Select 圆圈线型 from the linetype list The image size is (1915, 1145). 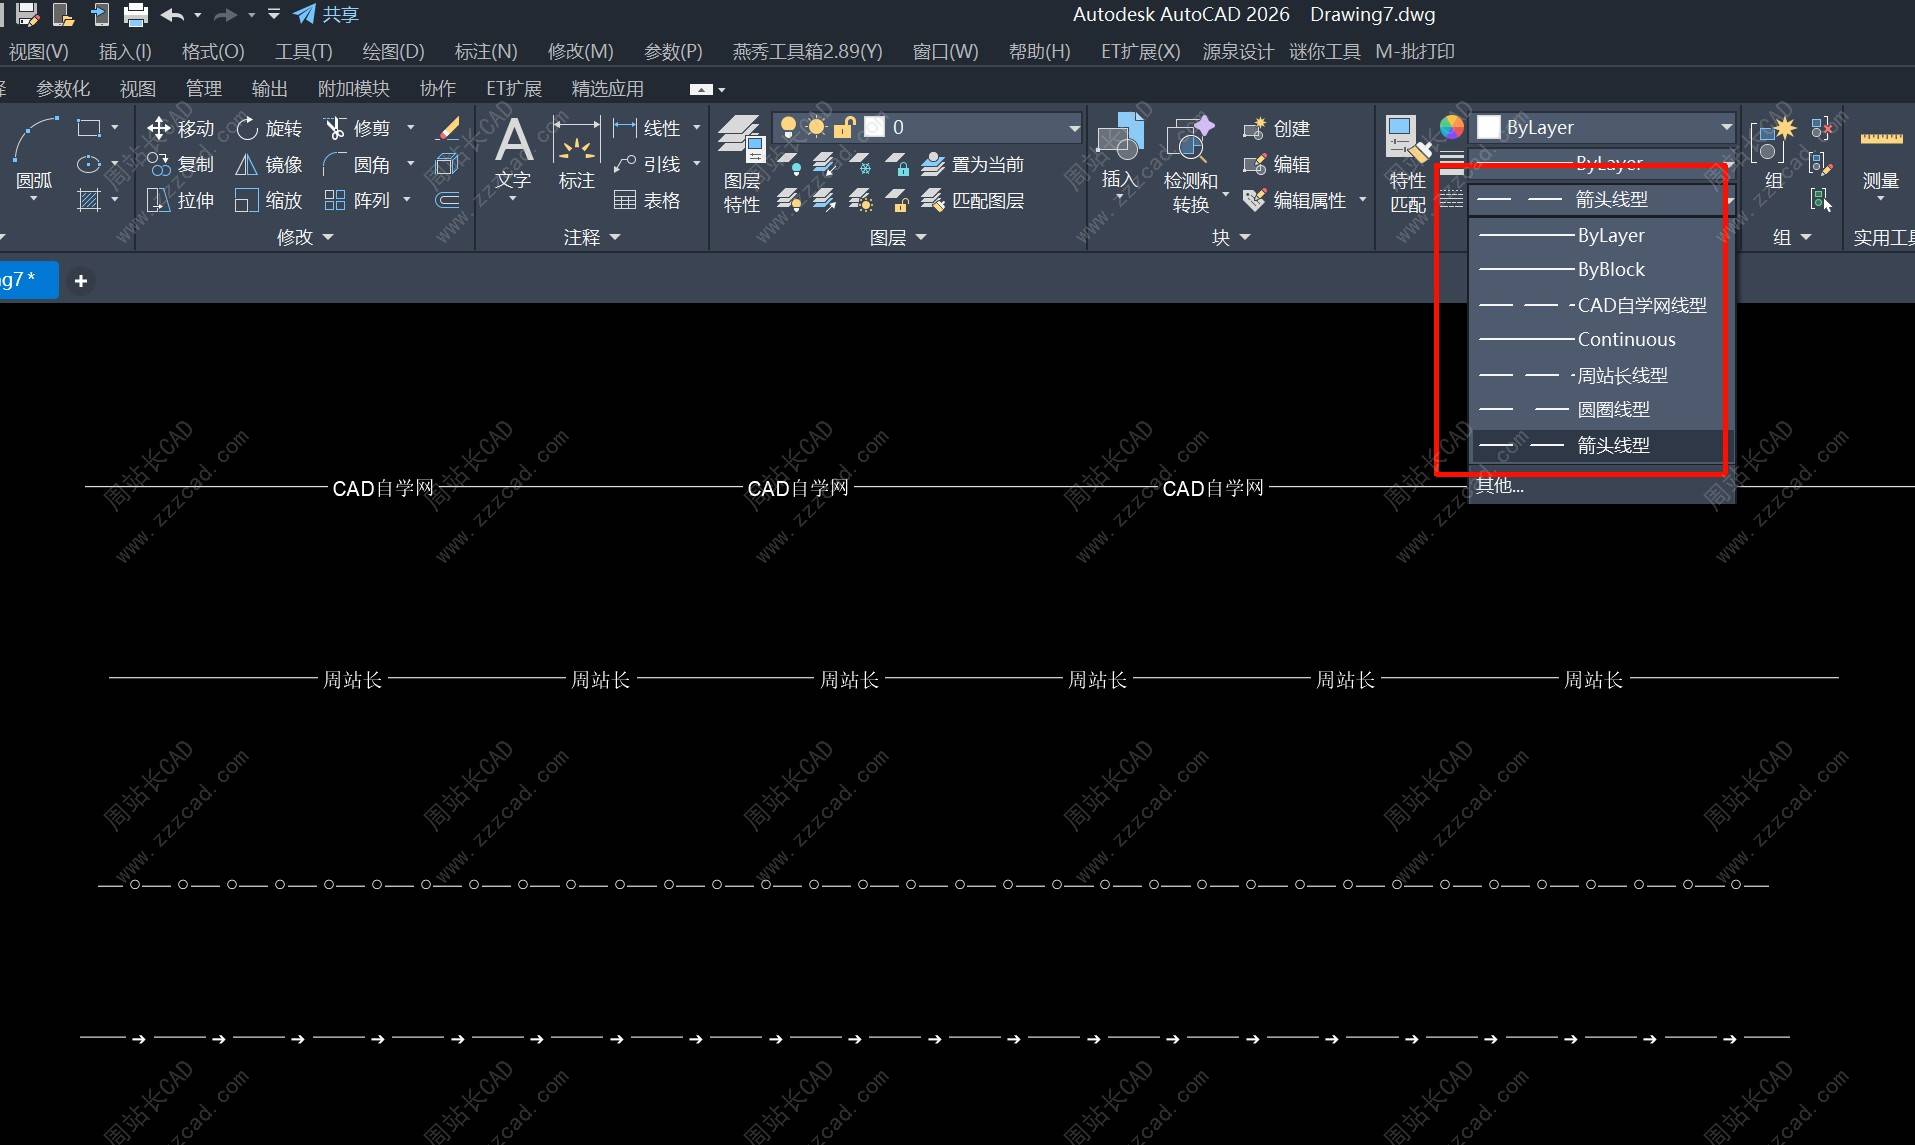point(1612,410)
